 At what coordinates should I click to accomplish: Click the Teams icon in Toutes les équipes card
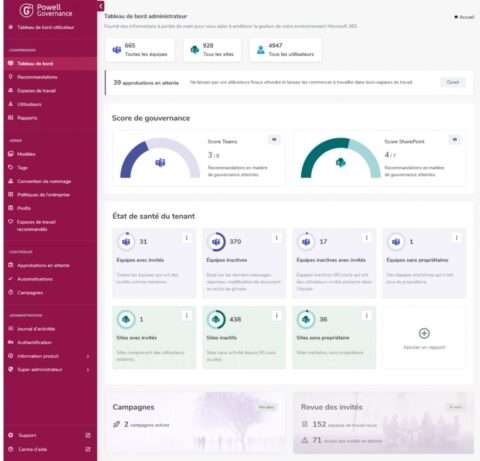tap(117, 50)
